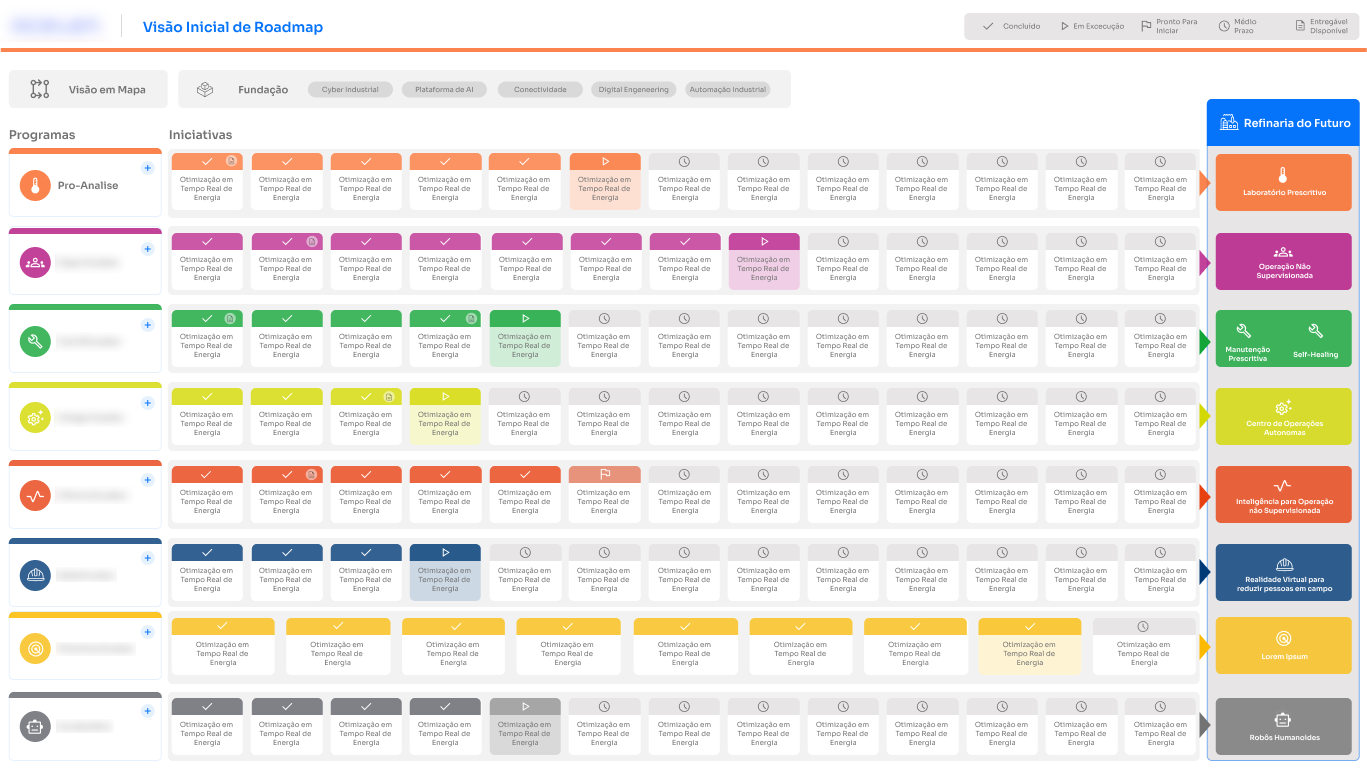Expand the gray robot program's plus button
Viewport: 1367px width, 768px height.
coord(147,711)
